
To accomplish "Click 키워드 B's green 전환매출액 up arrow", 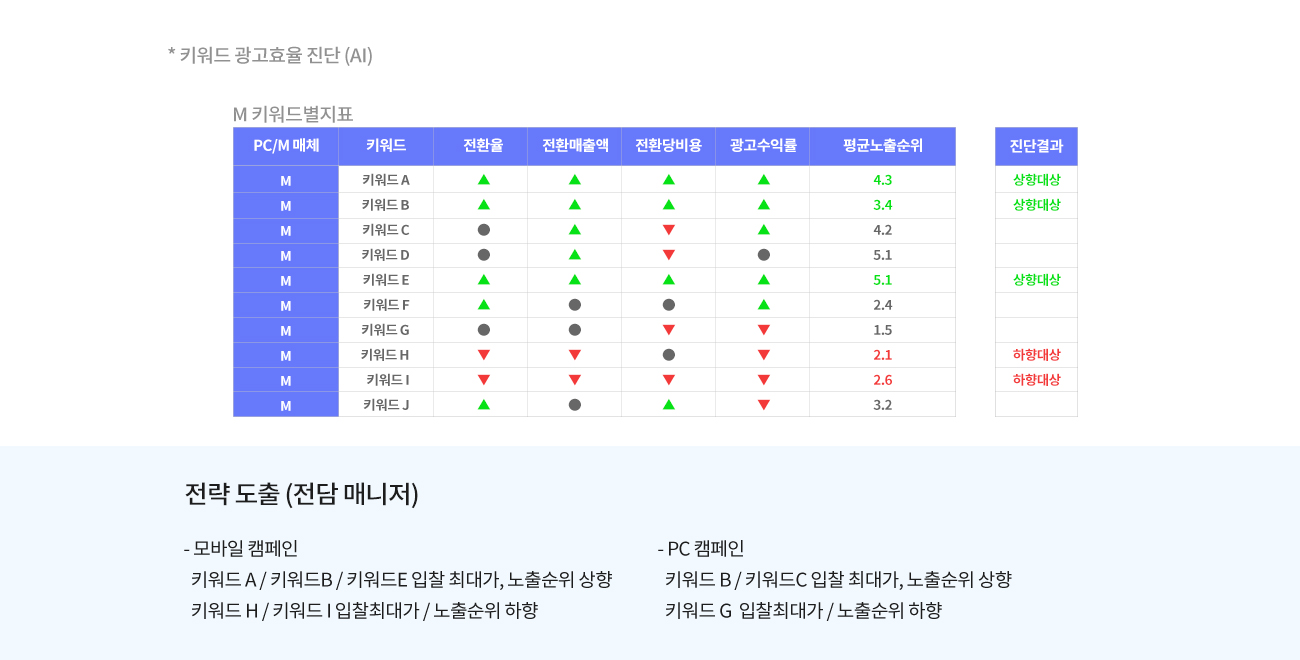I will coord(575,205).
